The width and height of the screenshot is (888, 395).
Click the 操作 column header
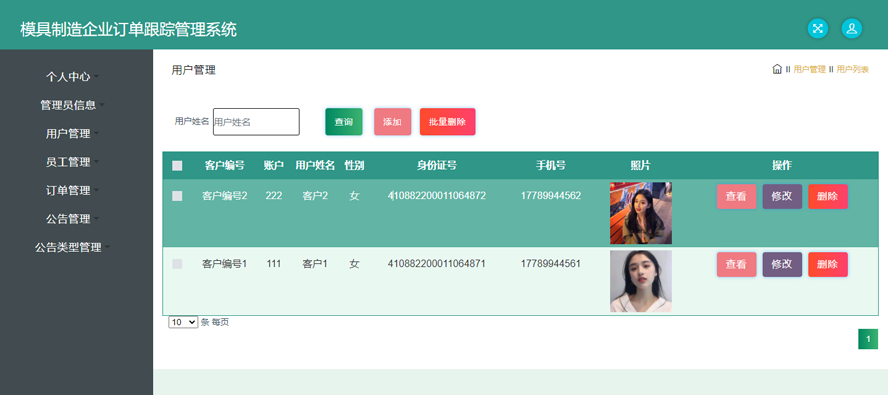(782, 165)
